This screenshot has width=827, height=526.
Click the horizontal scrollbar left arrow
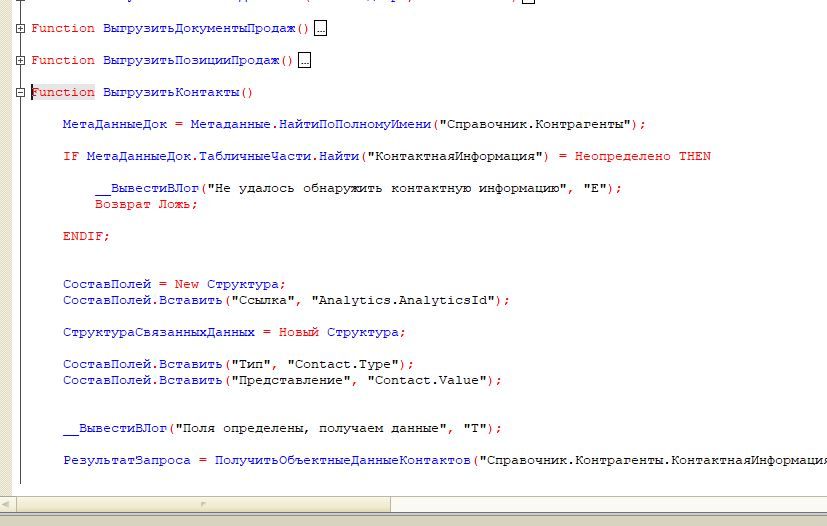[x=6, y=504]
